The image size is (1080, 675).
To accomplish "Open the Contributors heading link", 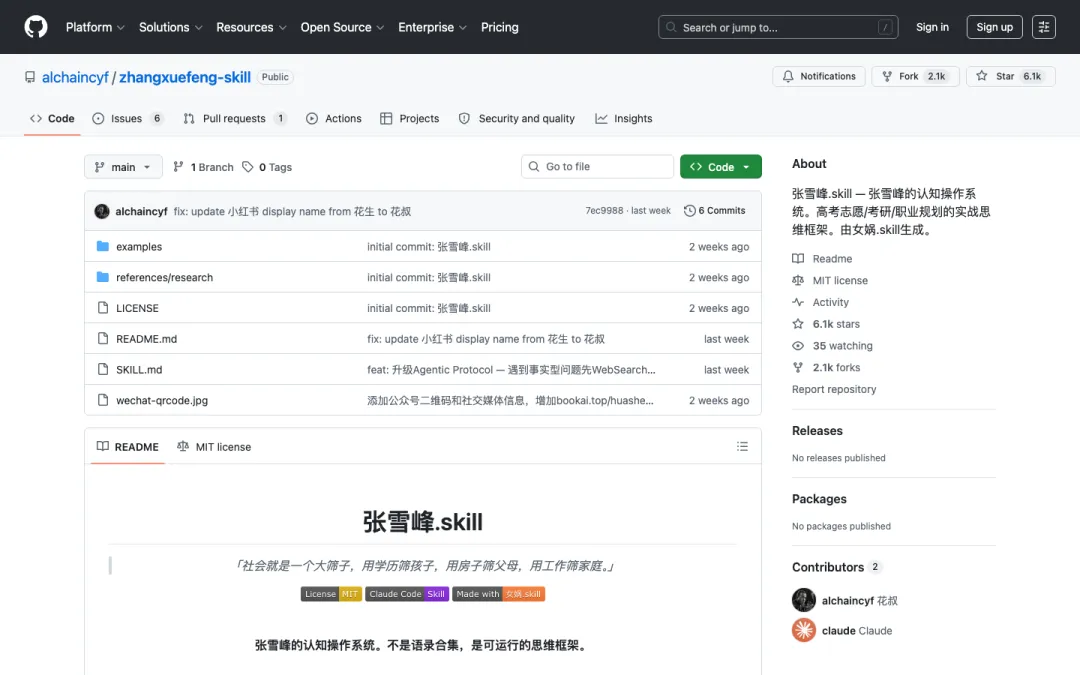I will pyautogui.click(x=836, y=567).
